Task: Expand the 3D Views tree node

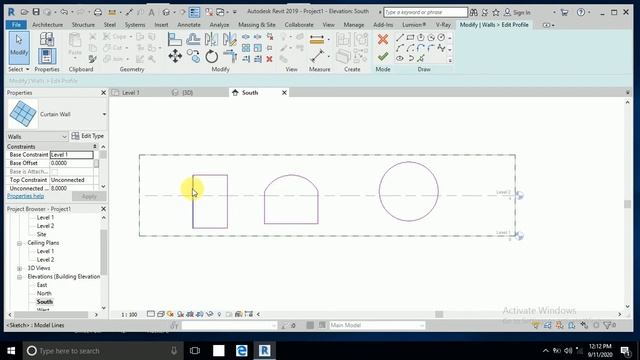Action: pyautogui.click(x=19, y=269)
